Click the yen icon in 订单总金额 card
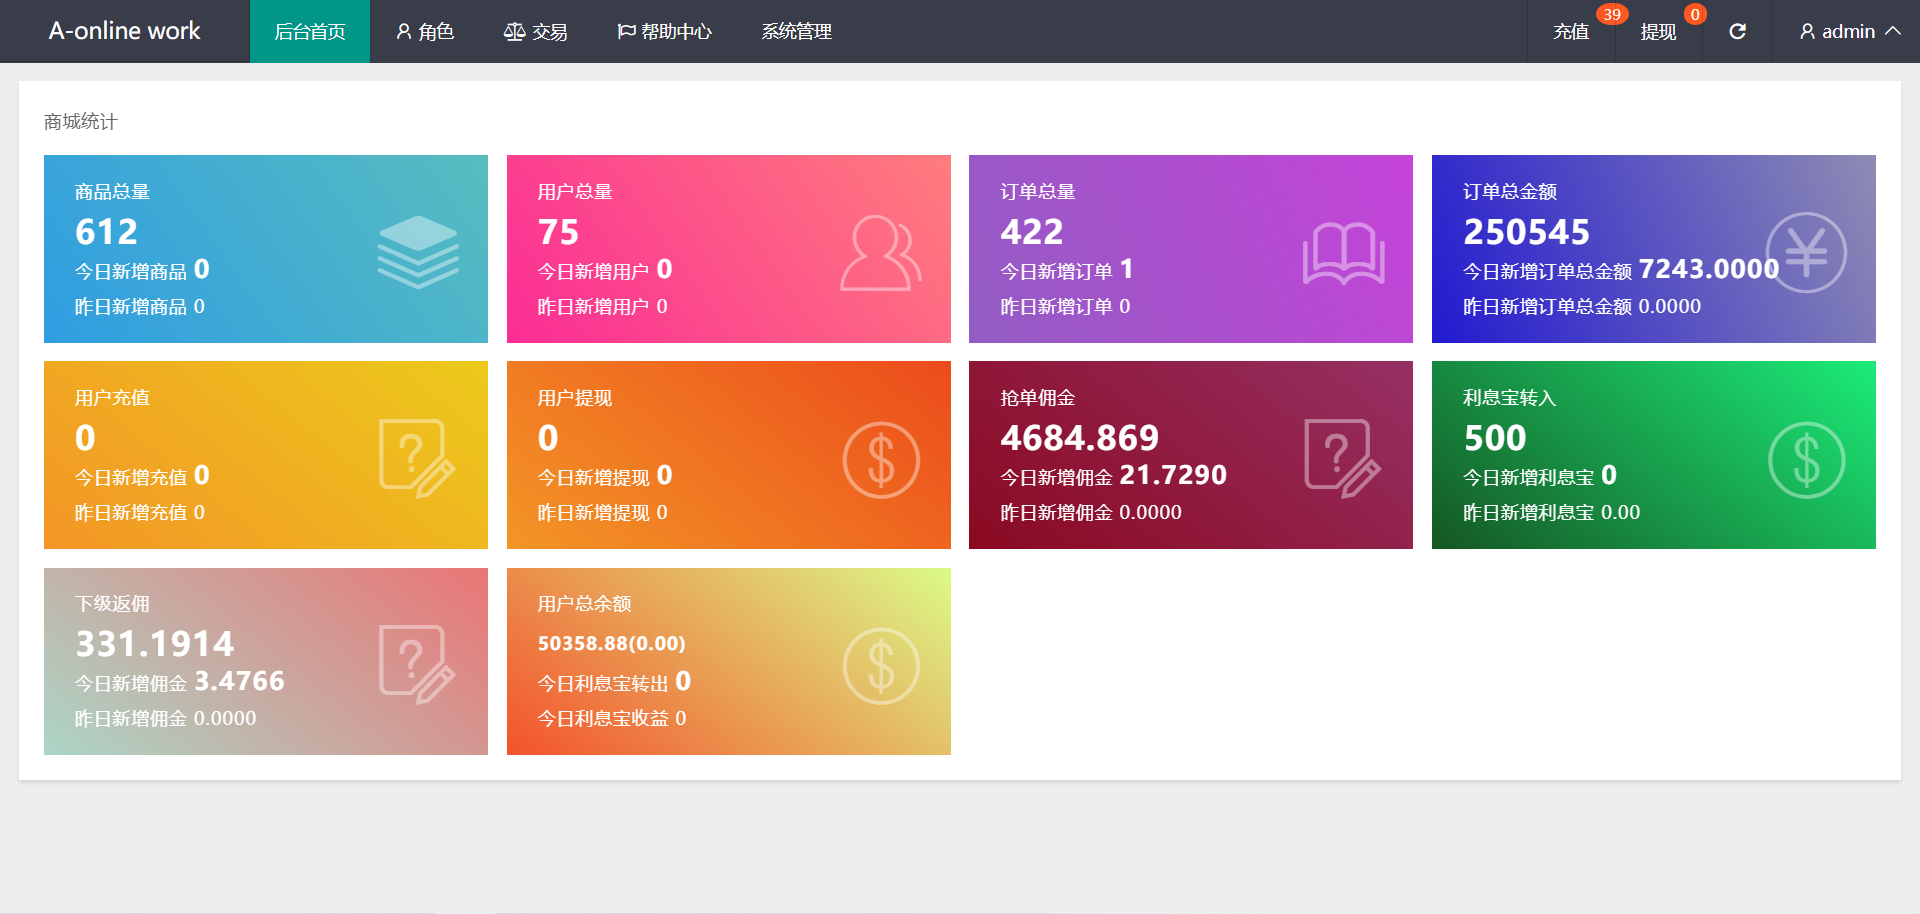This screenshot has width=1920, height=914. 1805,252
